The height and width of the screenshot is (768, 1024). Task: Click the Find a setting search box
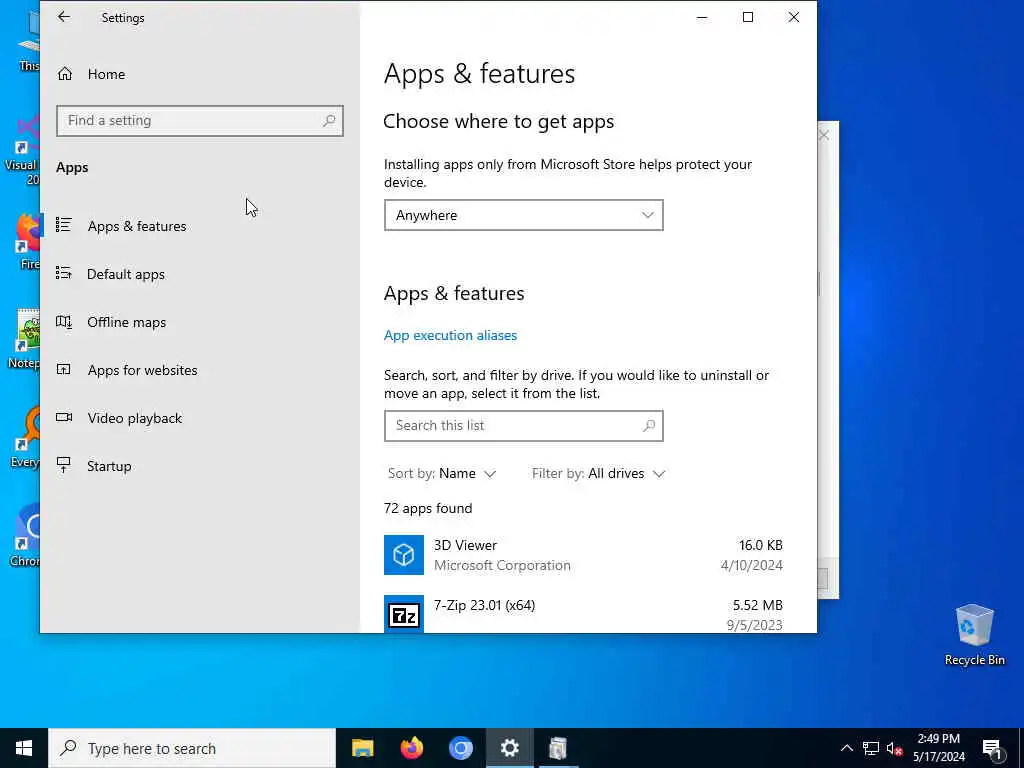tap(199, 121)
